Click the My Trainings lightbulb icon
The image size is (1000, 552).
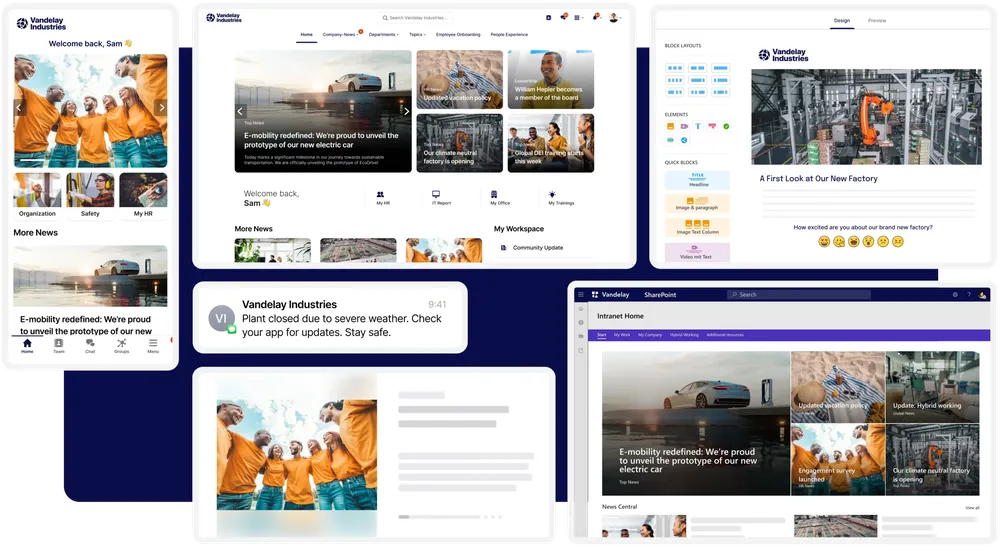(551, 195)
